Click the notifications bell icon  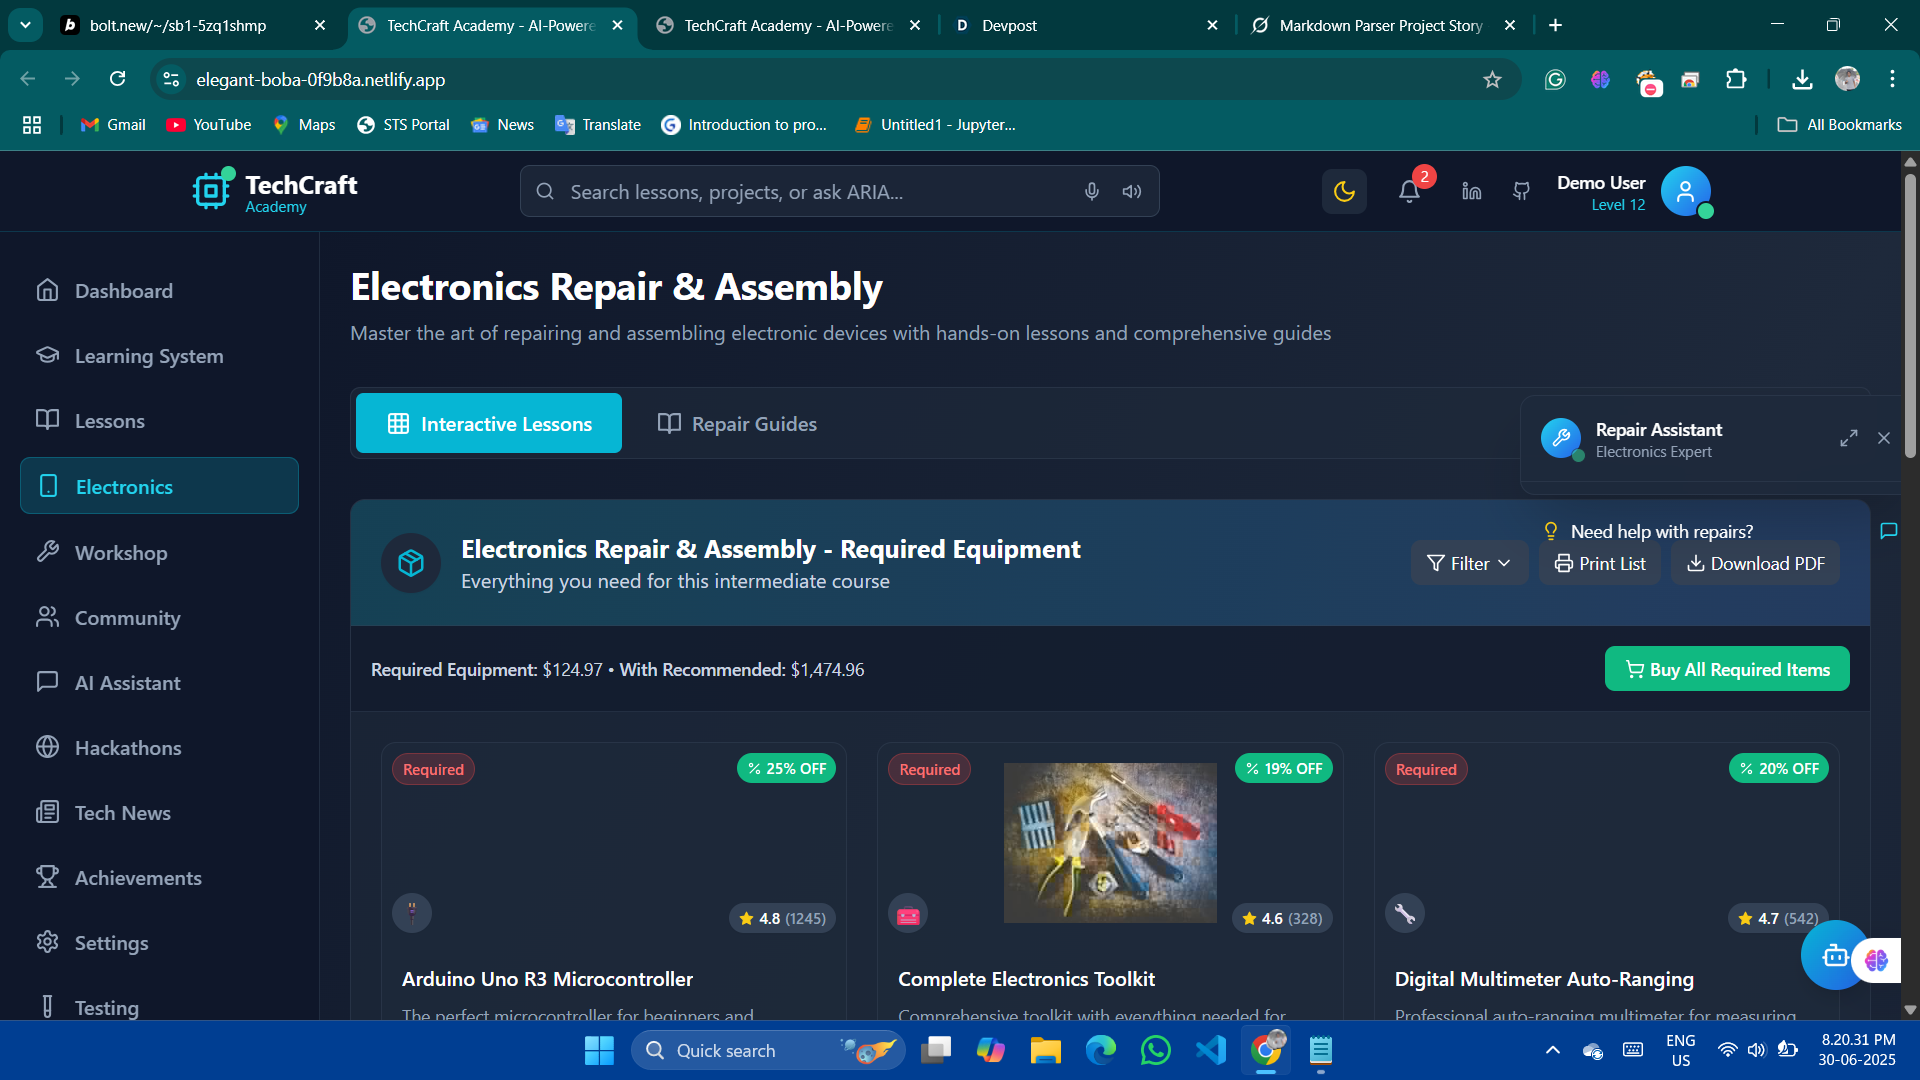[1409, 191]
